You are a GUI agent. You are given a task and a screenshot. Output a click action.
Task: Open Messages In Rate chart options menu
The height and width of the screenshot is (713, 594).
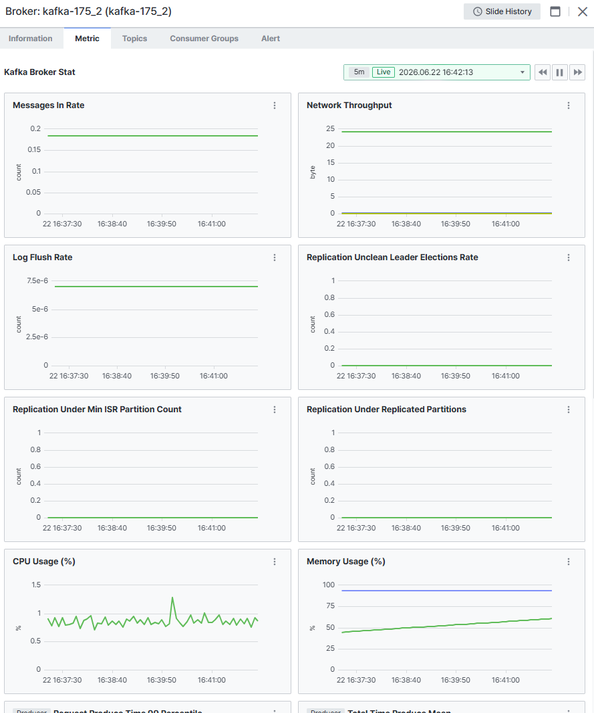pos(274,105)
